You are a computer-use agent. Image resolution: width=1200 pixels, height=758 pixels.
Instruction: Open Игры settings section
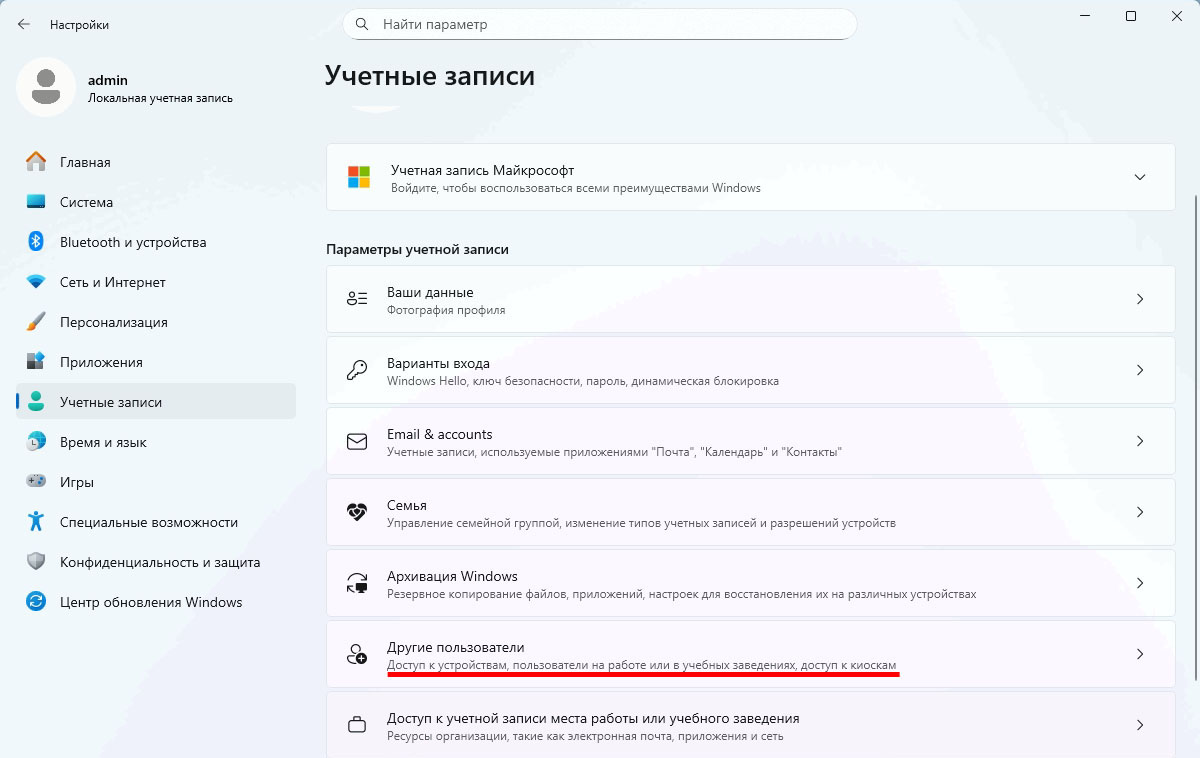coord(156,482)
